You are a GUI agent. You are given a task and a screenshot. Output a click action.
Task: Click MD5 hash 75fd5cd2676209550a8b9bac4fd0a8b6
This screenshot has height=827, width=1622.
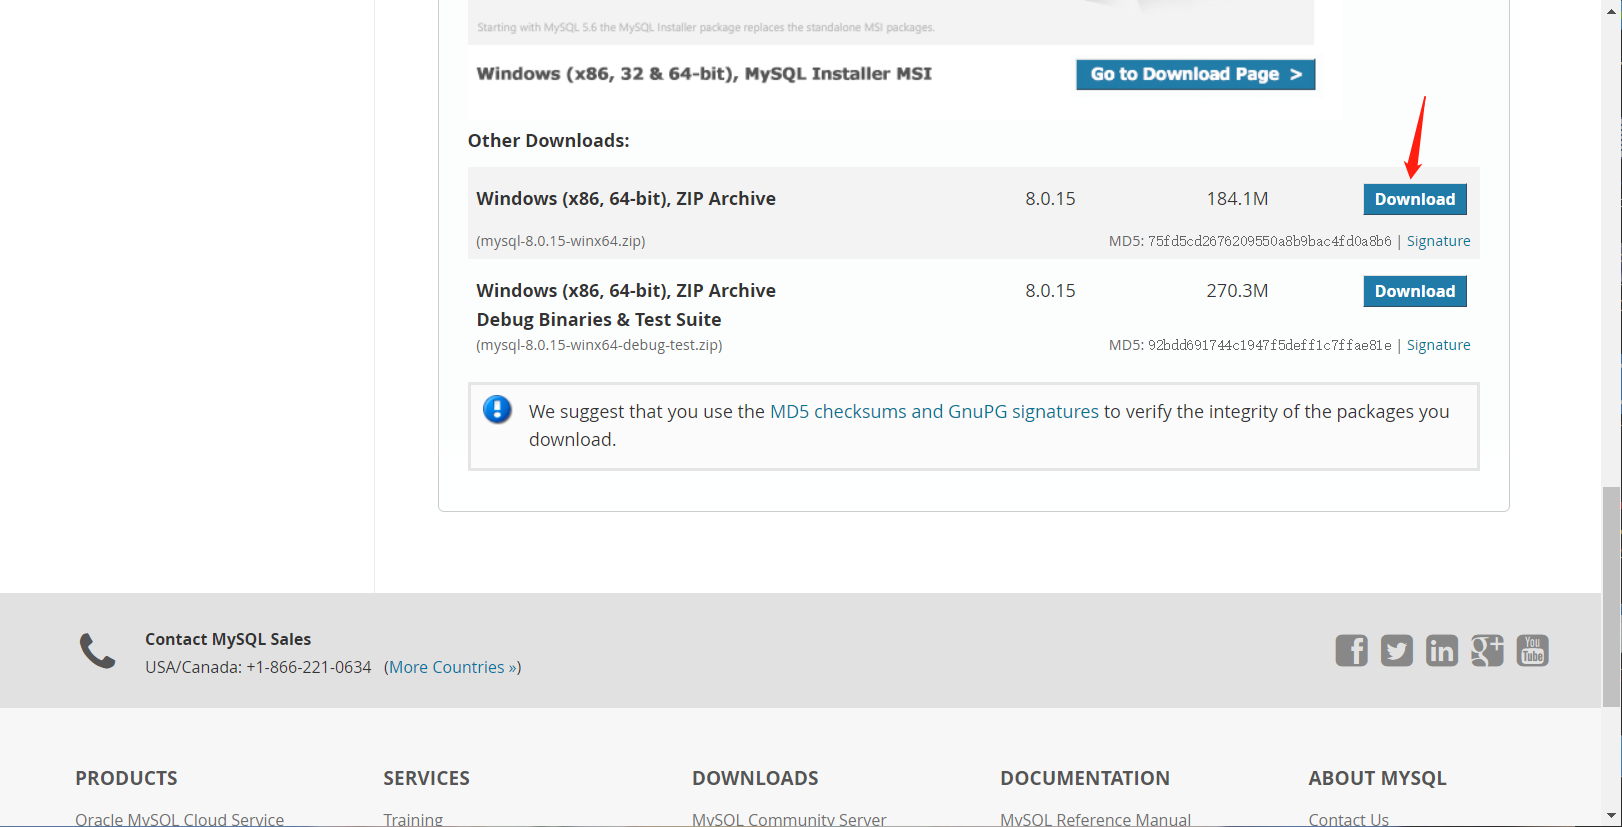click(1269, 241)
